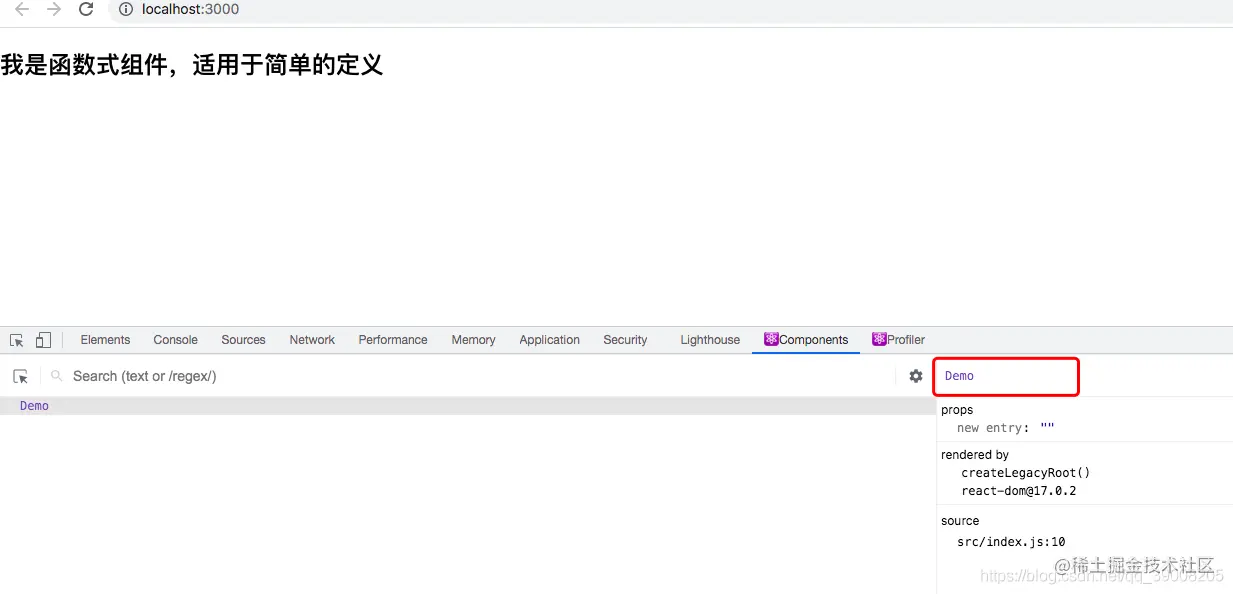1233x594 pixels.
Task: Collapse the rendered by section
Action: point(975,455)
